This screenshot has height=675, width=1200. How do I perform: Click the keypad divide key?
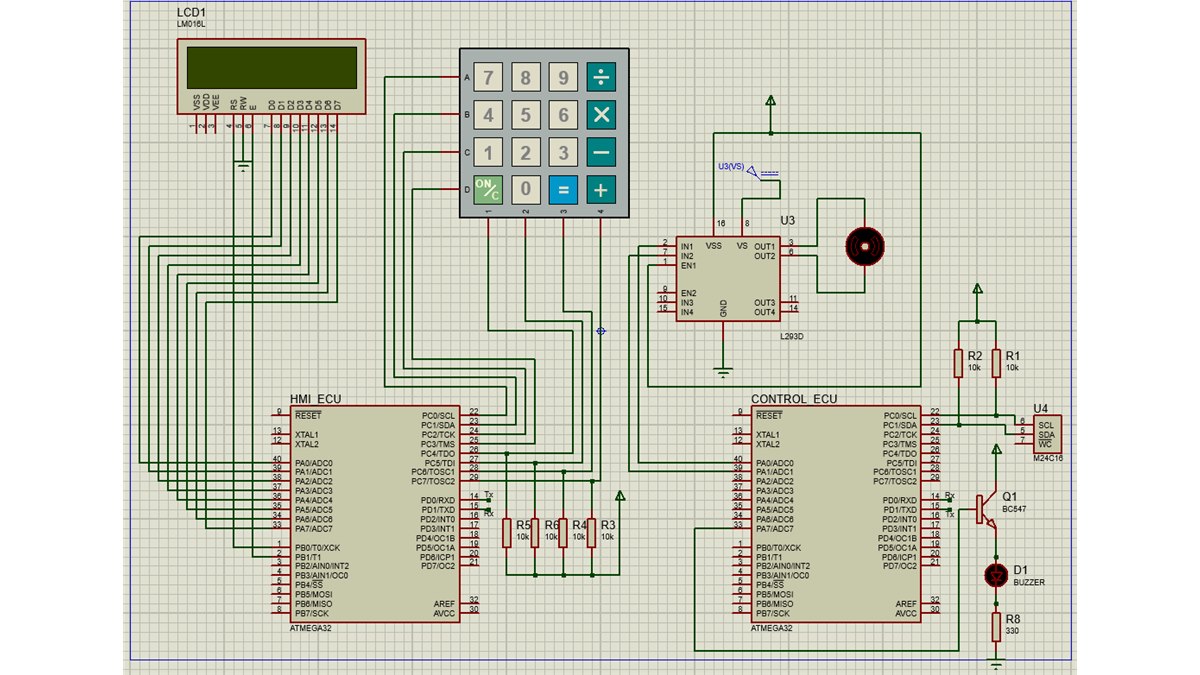pos(601,78)
